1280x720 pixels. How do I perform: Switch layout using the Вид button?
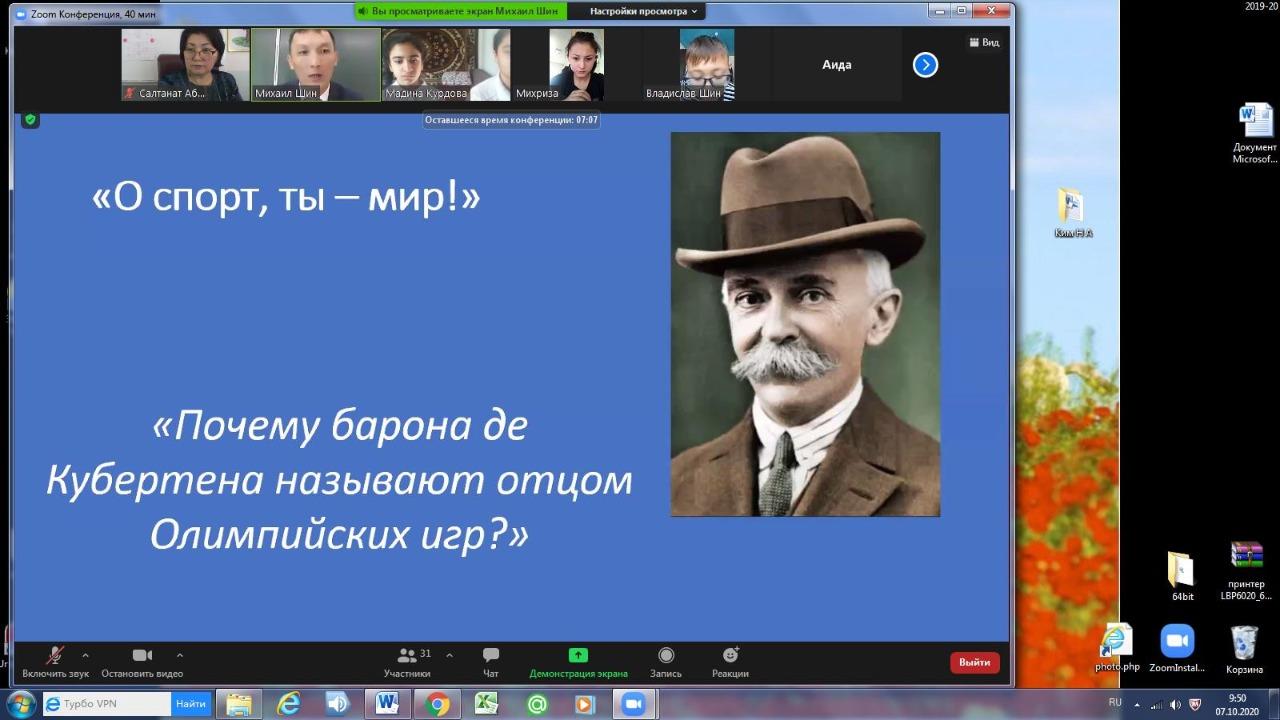pyautogui.click(x=984, y=42)
